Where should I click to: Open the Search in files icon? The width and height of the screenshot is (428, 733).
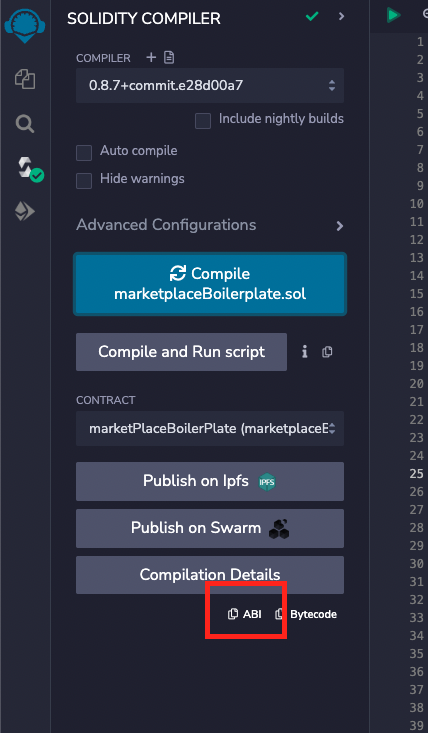[24, 124]
